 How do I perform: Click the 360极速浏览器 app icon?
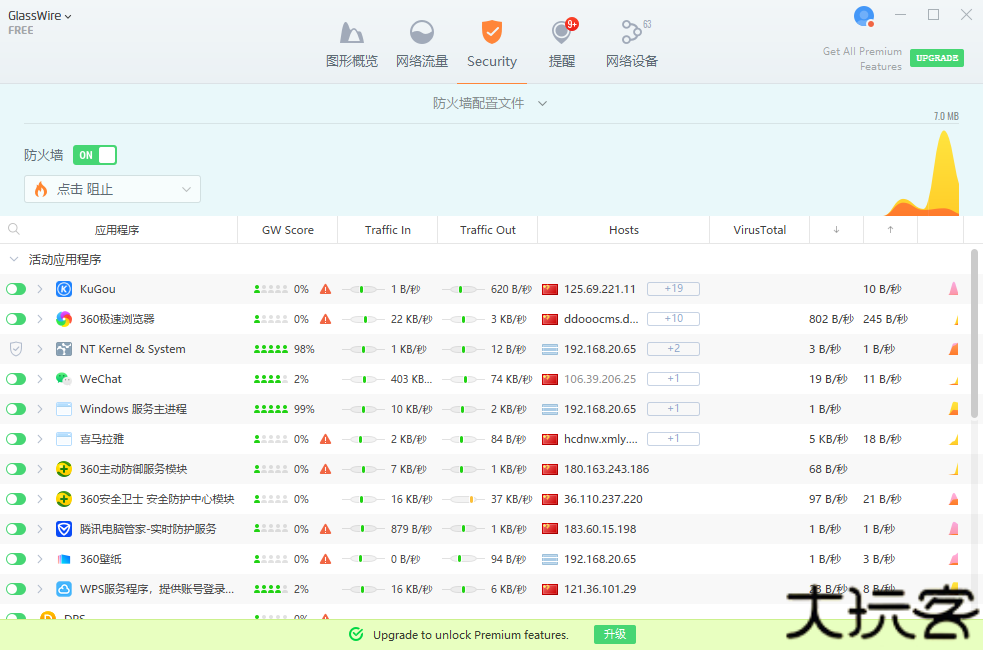click(64, 319)
